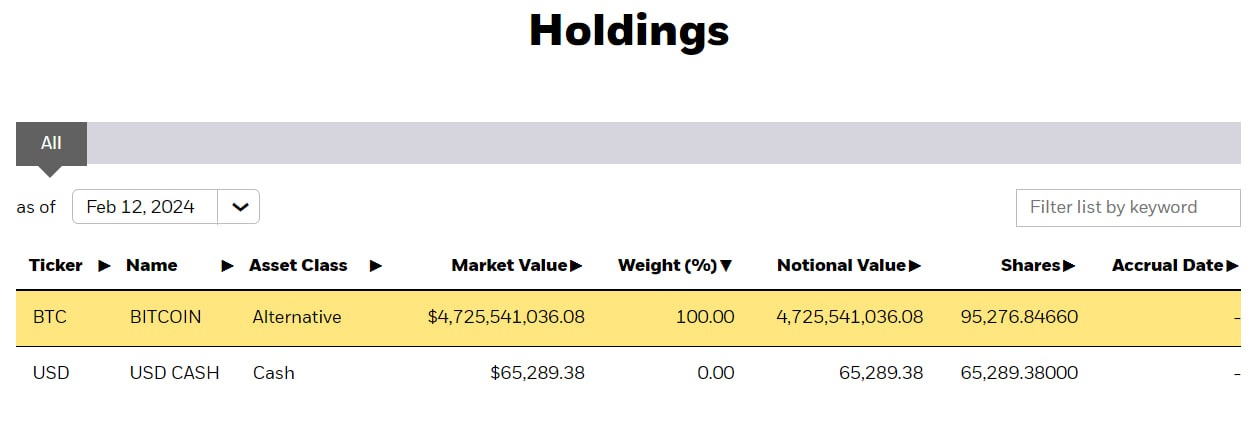Click the Market Value sort arrow
Image resolution: width=1259 pixels, height=439 pixels.
pos(577,266)
